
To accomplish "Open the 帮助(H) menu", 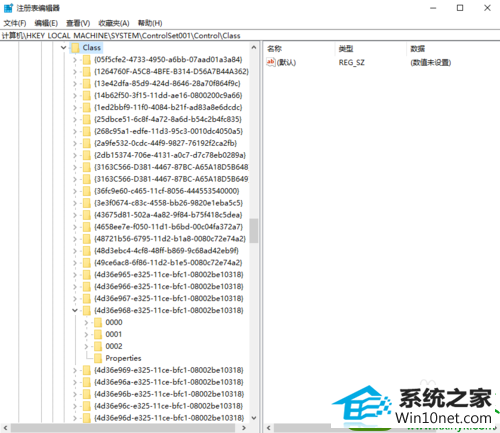I will point(150,23).
